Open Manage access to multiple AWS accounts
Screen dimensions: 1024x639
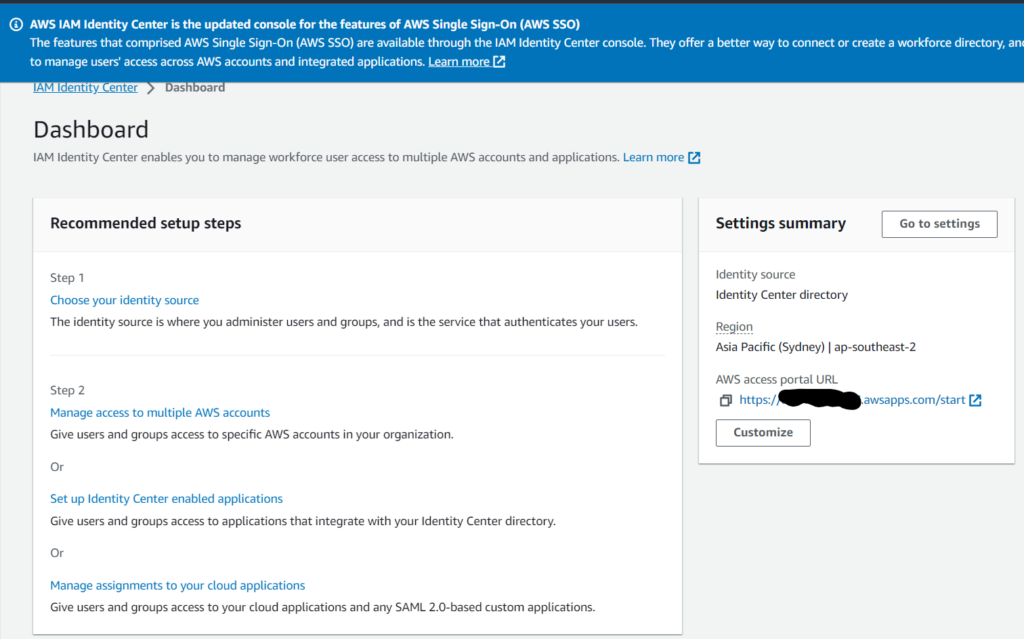pyautogui.click(x=160, y=412)
